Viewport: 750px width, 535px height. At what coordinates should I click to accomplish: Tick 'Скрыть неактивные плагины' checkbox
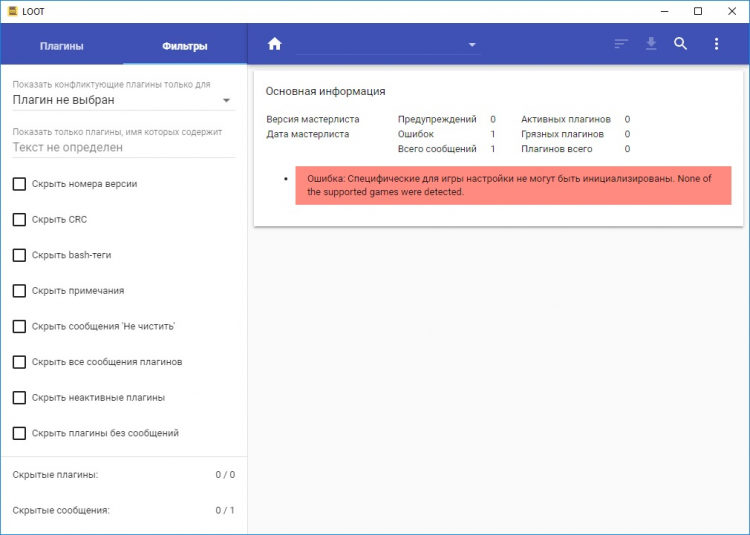(x=19, y=397)
